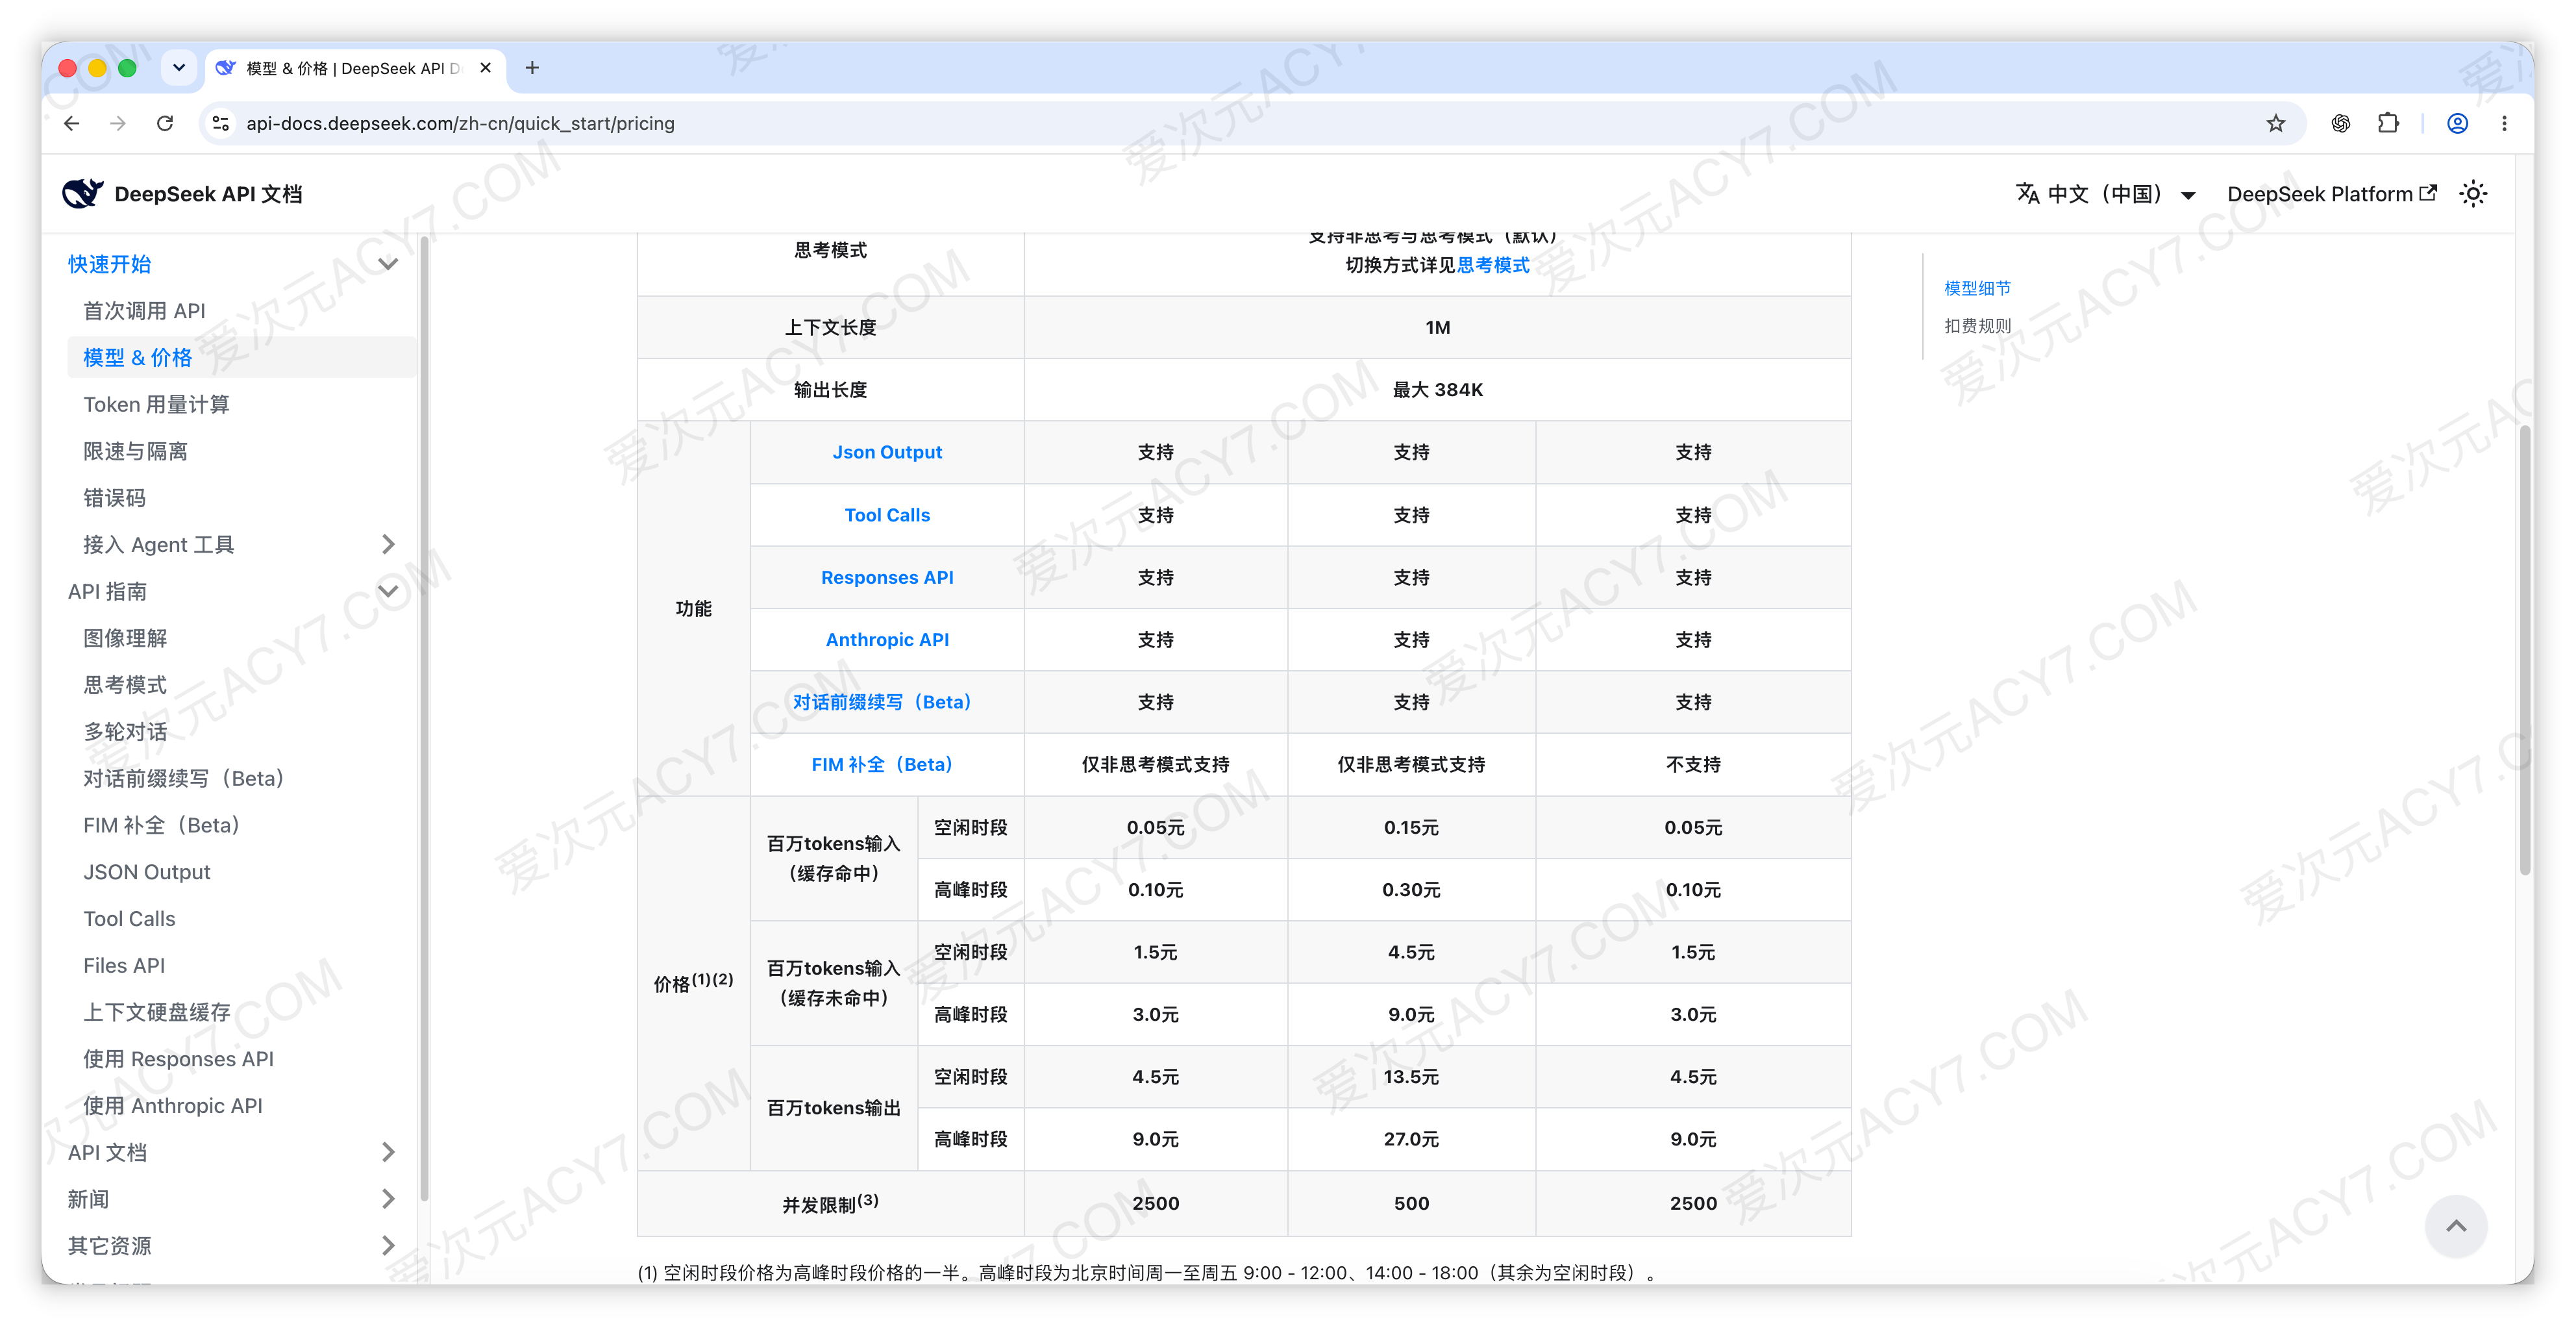This screenshot has width=2576, height=1326.
Task: Bookmark this page with the star
Action: point(2275,123)
